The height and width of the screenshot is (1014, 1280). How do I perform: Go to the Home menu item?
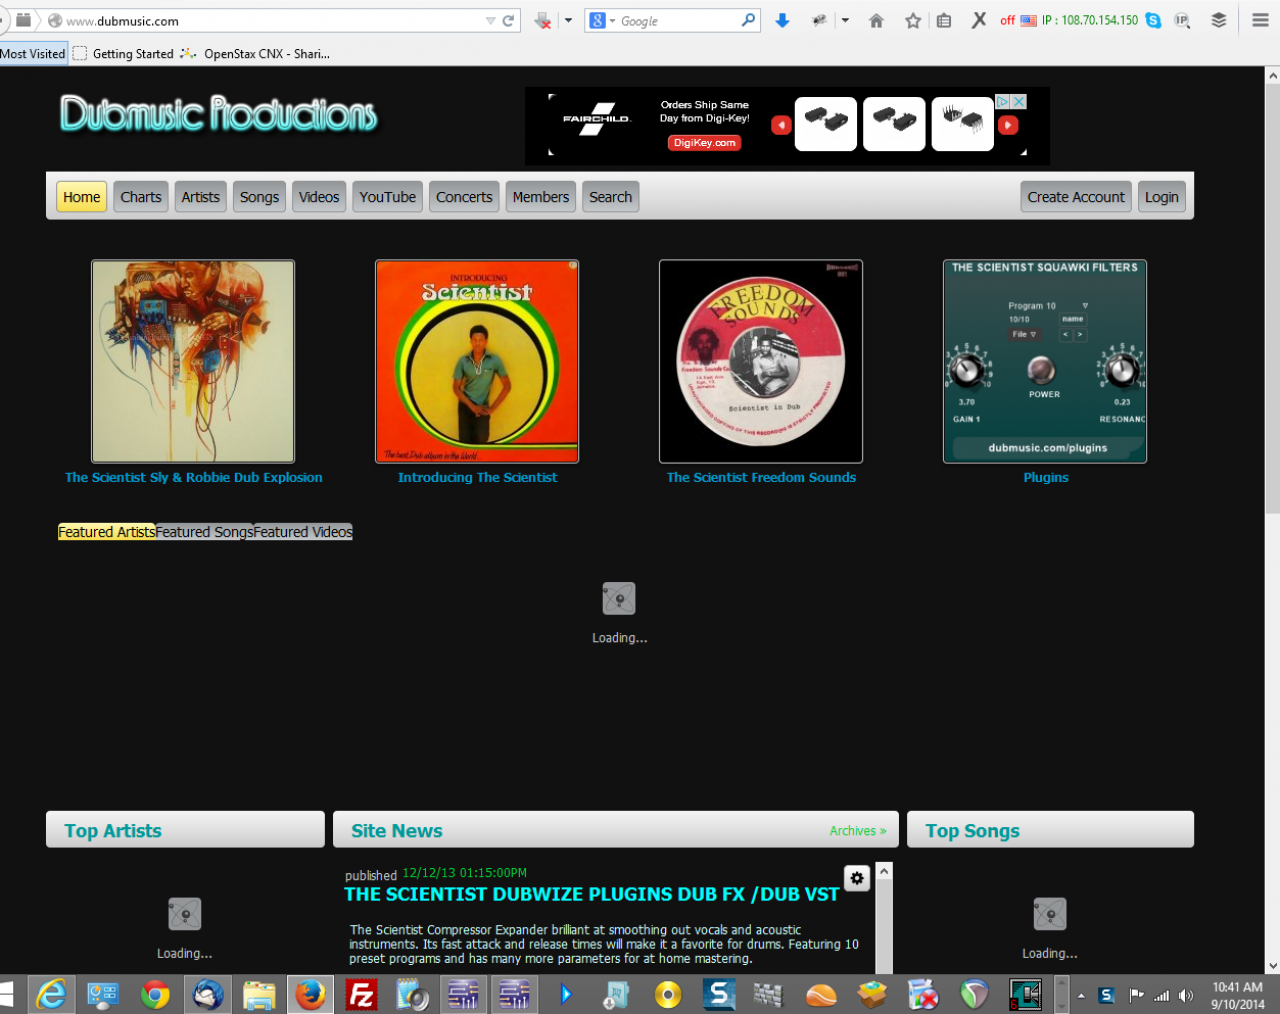click(x=82, y=197)
